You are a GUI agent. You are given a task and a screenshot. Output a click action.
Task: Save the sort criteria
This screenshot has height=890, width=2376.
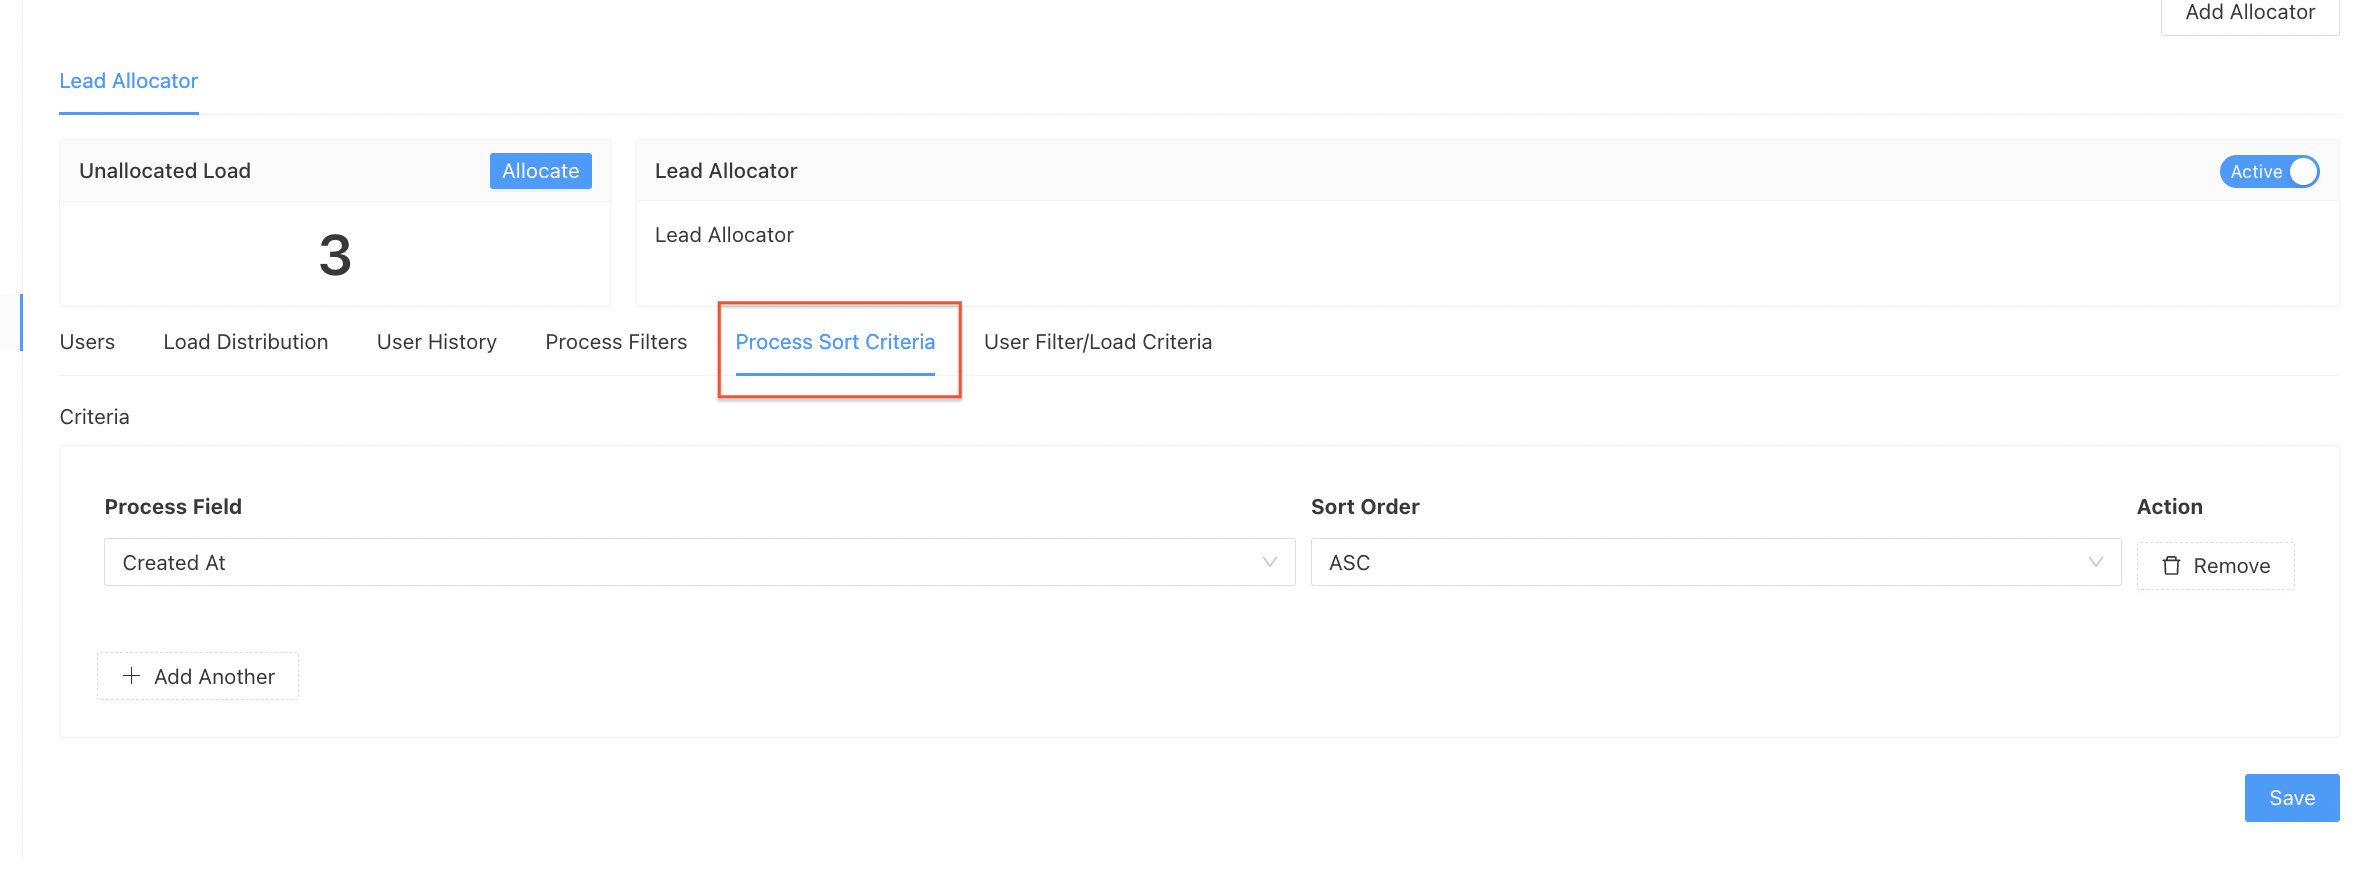click(x=2291, y=798)
